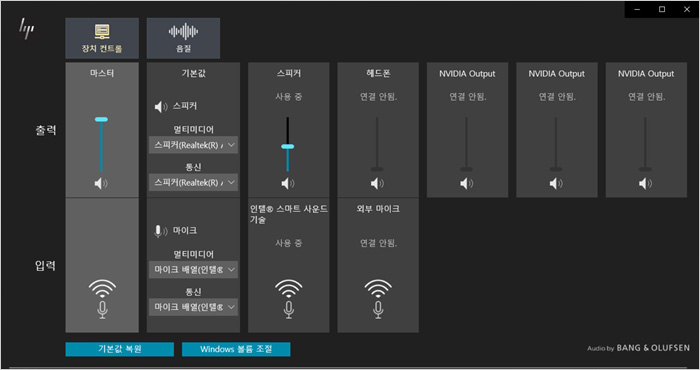Image resolution: width=700 pixels, height=370 pixels.
Task: Mute the middle NVIDIA Output speaker
Action: pyautogui.click(x=556, y=183)
